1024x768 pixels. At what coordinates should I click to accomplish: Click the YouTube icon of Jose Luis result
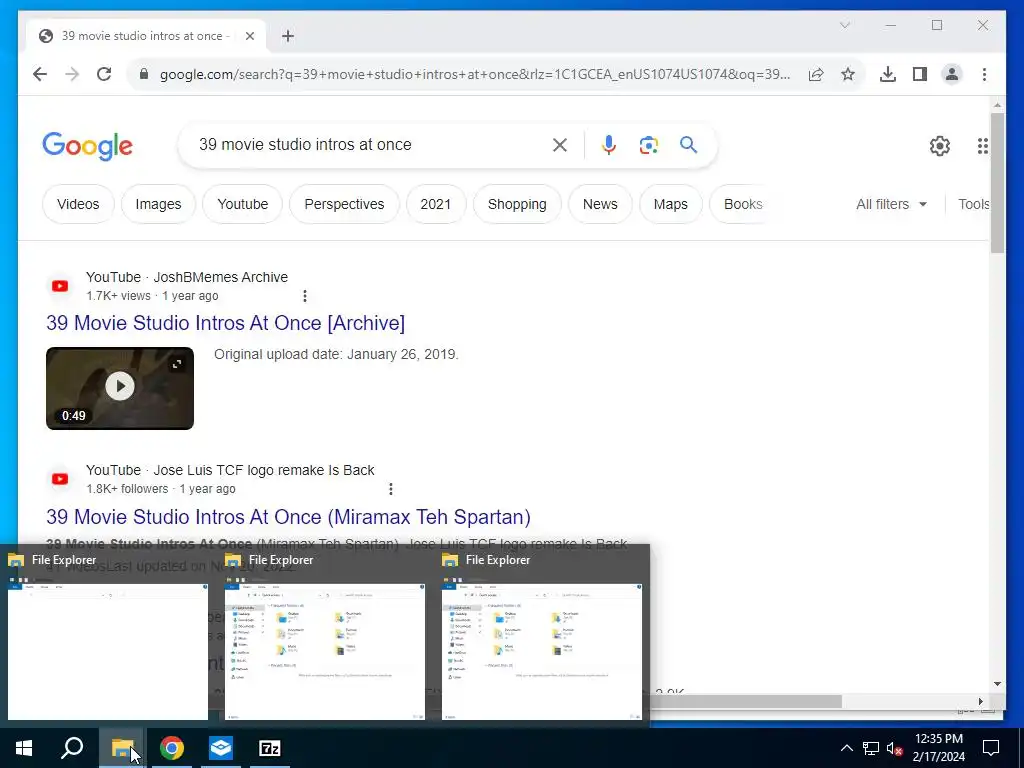coord(60,479)
